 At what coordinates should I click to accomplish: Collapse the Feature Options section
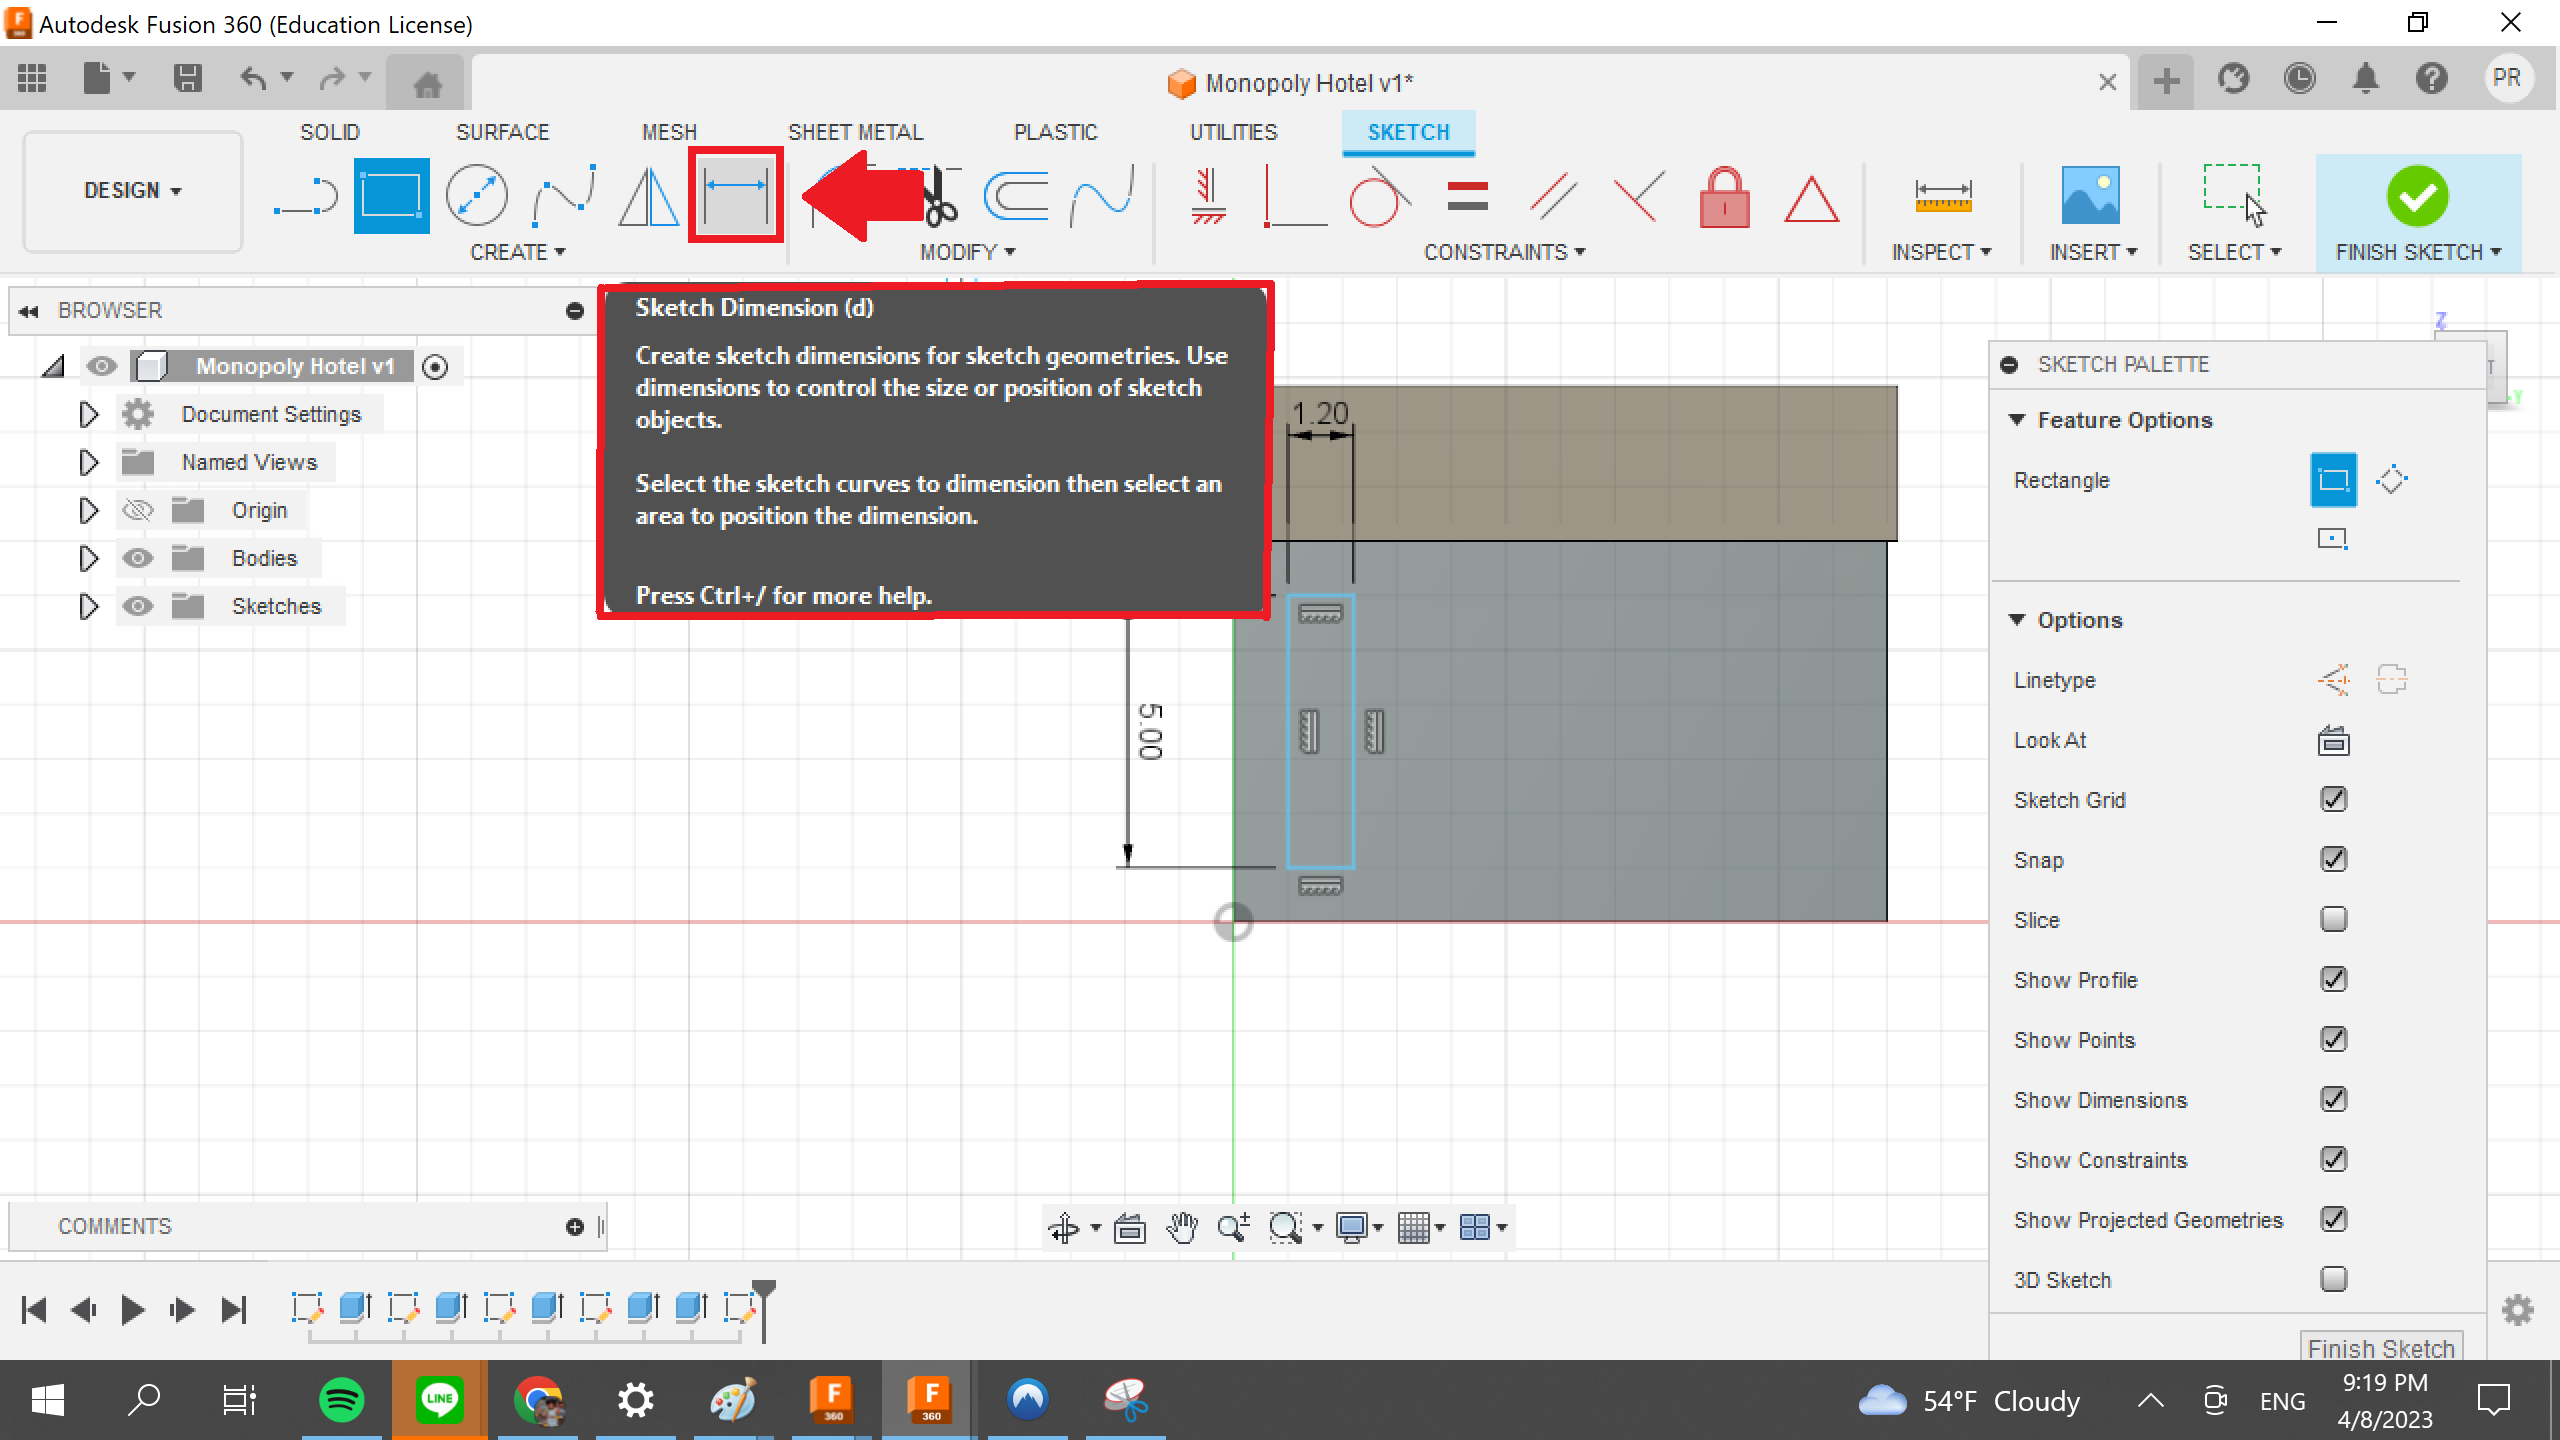[2019, 420]
